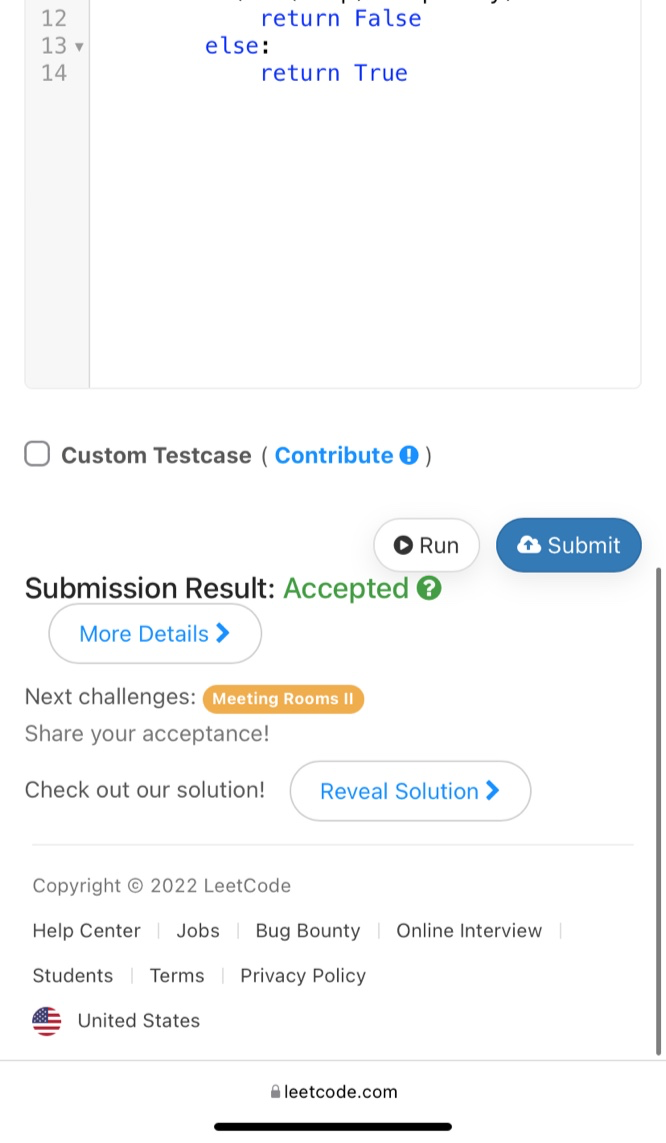
Task: Open the Bug Bounty footer link
Action: tap(308, 930)
